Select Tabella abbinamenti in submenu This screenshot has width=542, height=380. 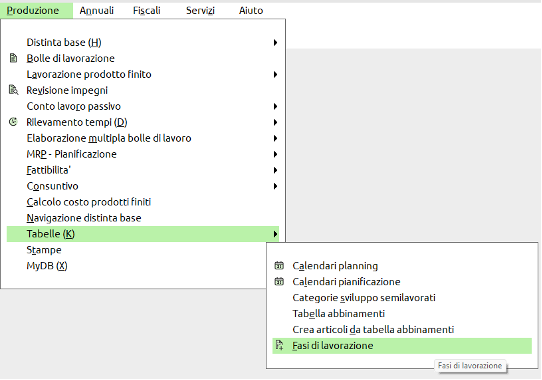338,314
